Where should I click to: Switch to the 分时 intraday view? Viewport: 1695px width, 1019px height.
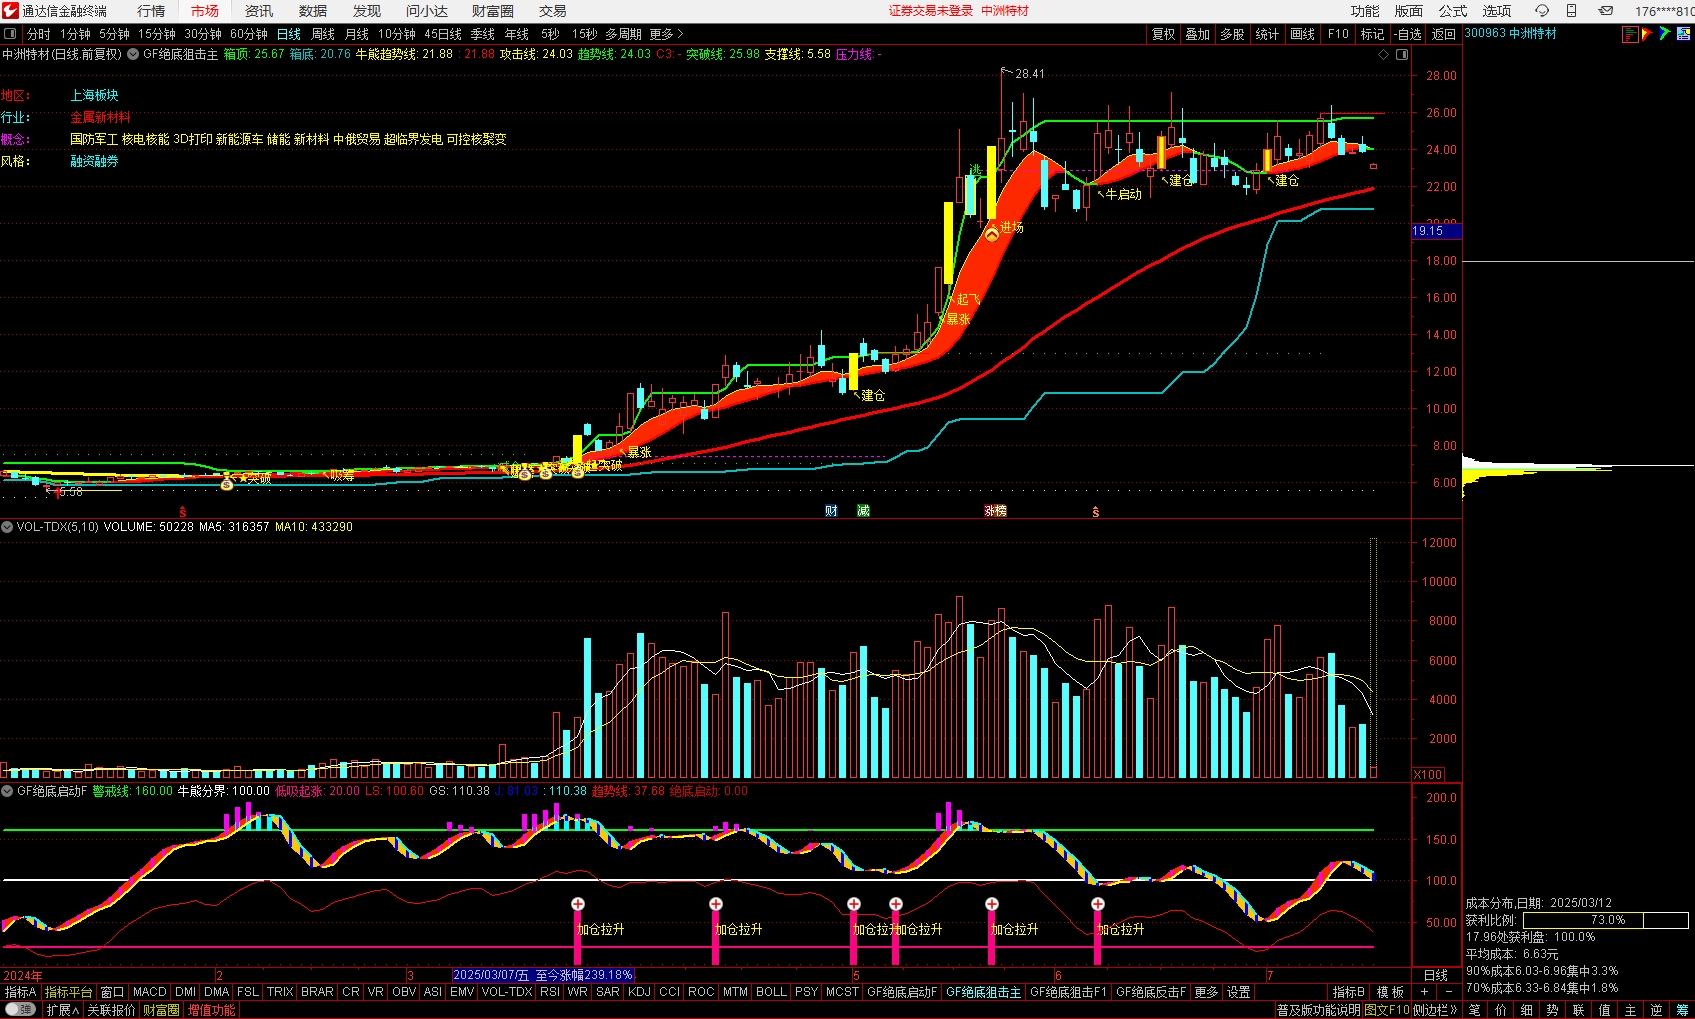39,34
